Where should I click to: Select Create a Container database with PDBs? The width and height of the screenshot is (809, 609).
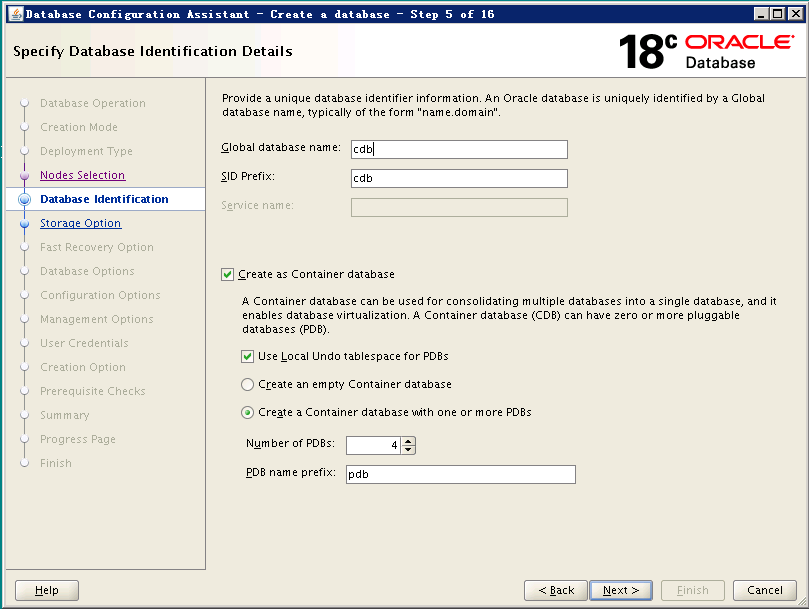(248, 412)
